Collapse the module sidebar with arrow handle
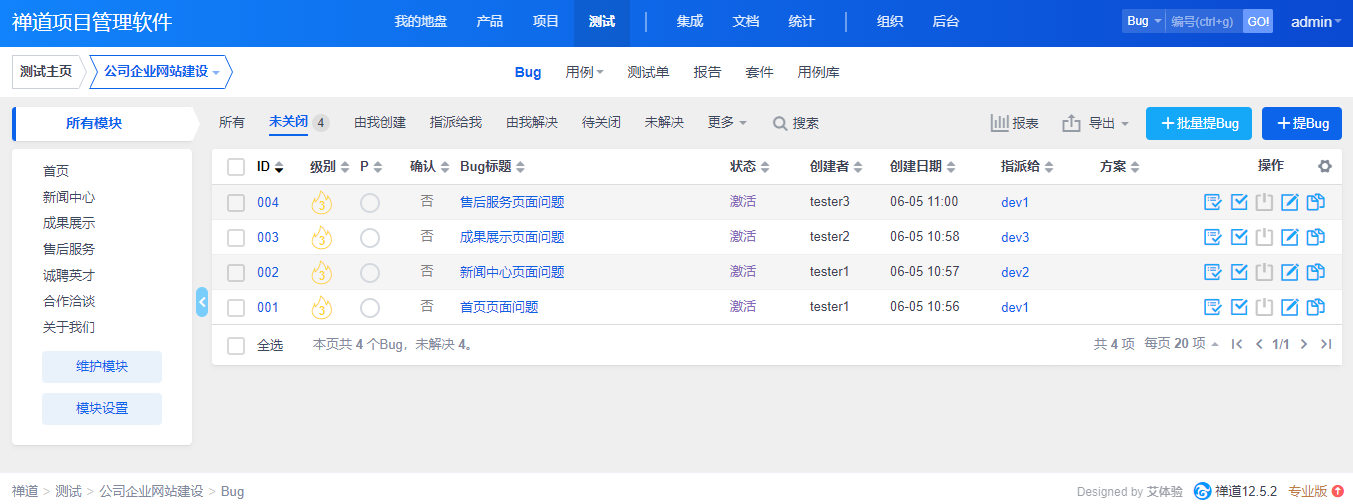This screenshot has height=504, width=1353. coord(202,301)
